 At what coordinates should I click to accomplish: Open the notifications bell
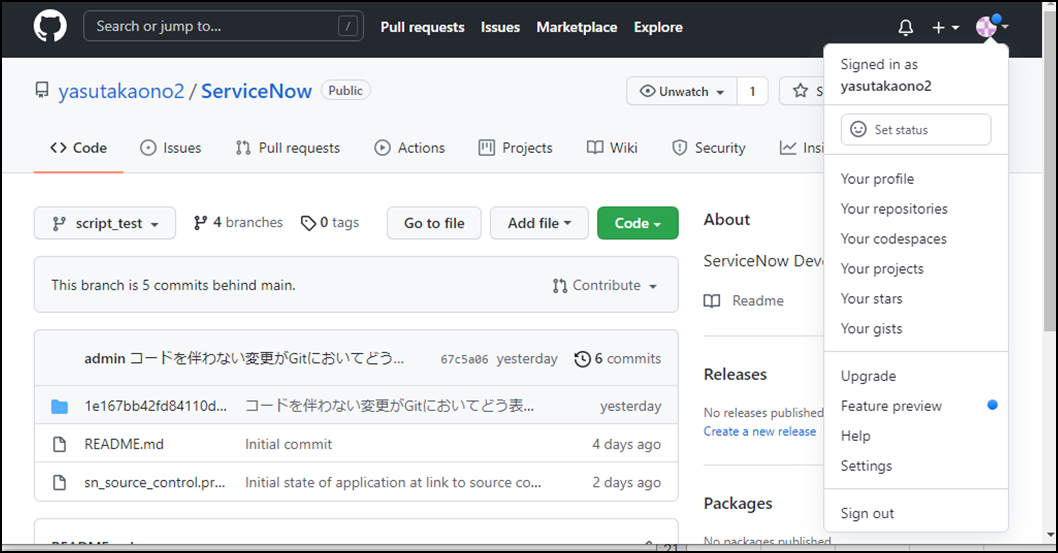(906, 28)
